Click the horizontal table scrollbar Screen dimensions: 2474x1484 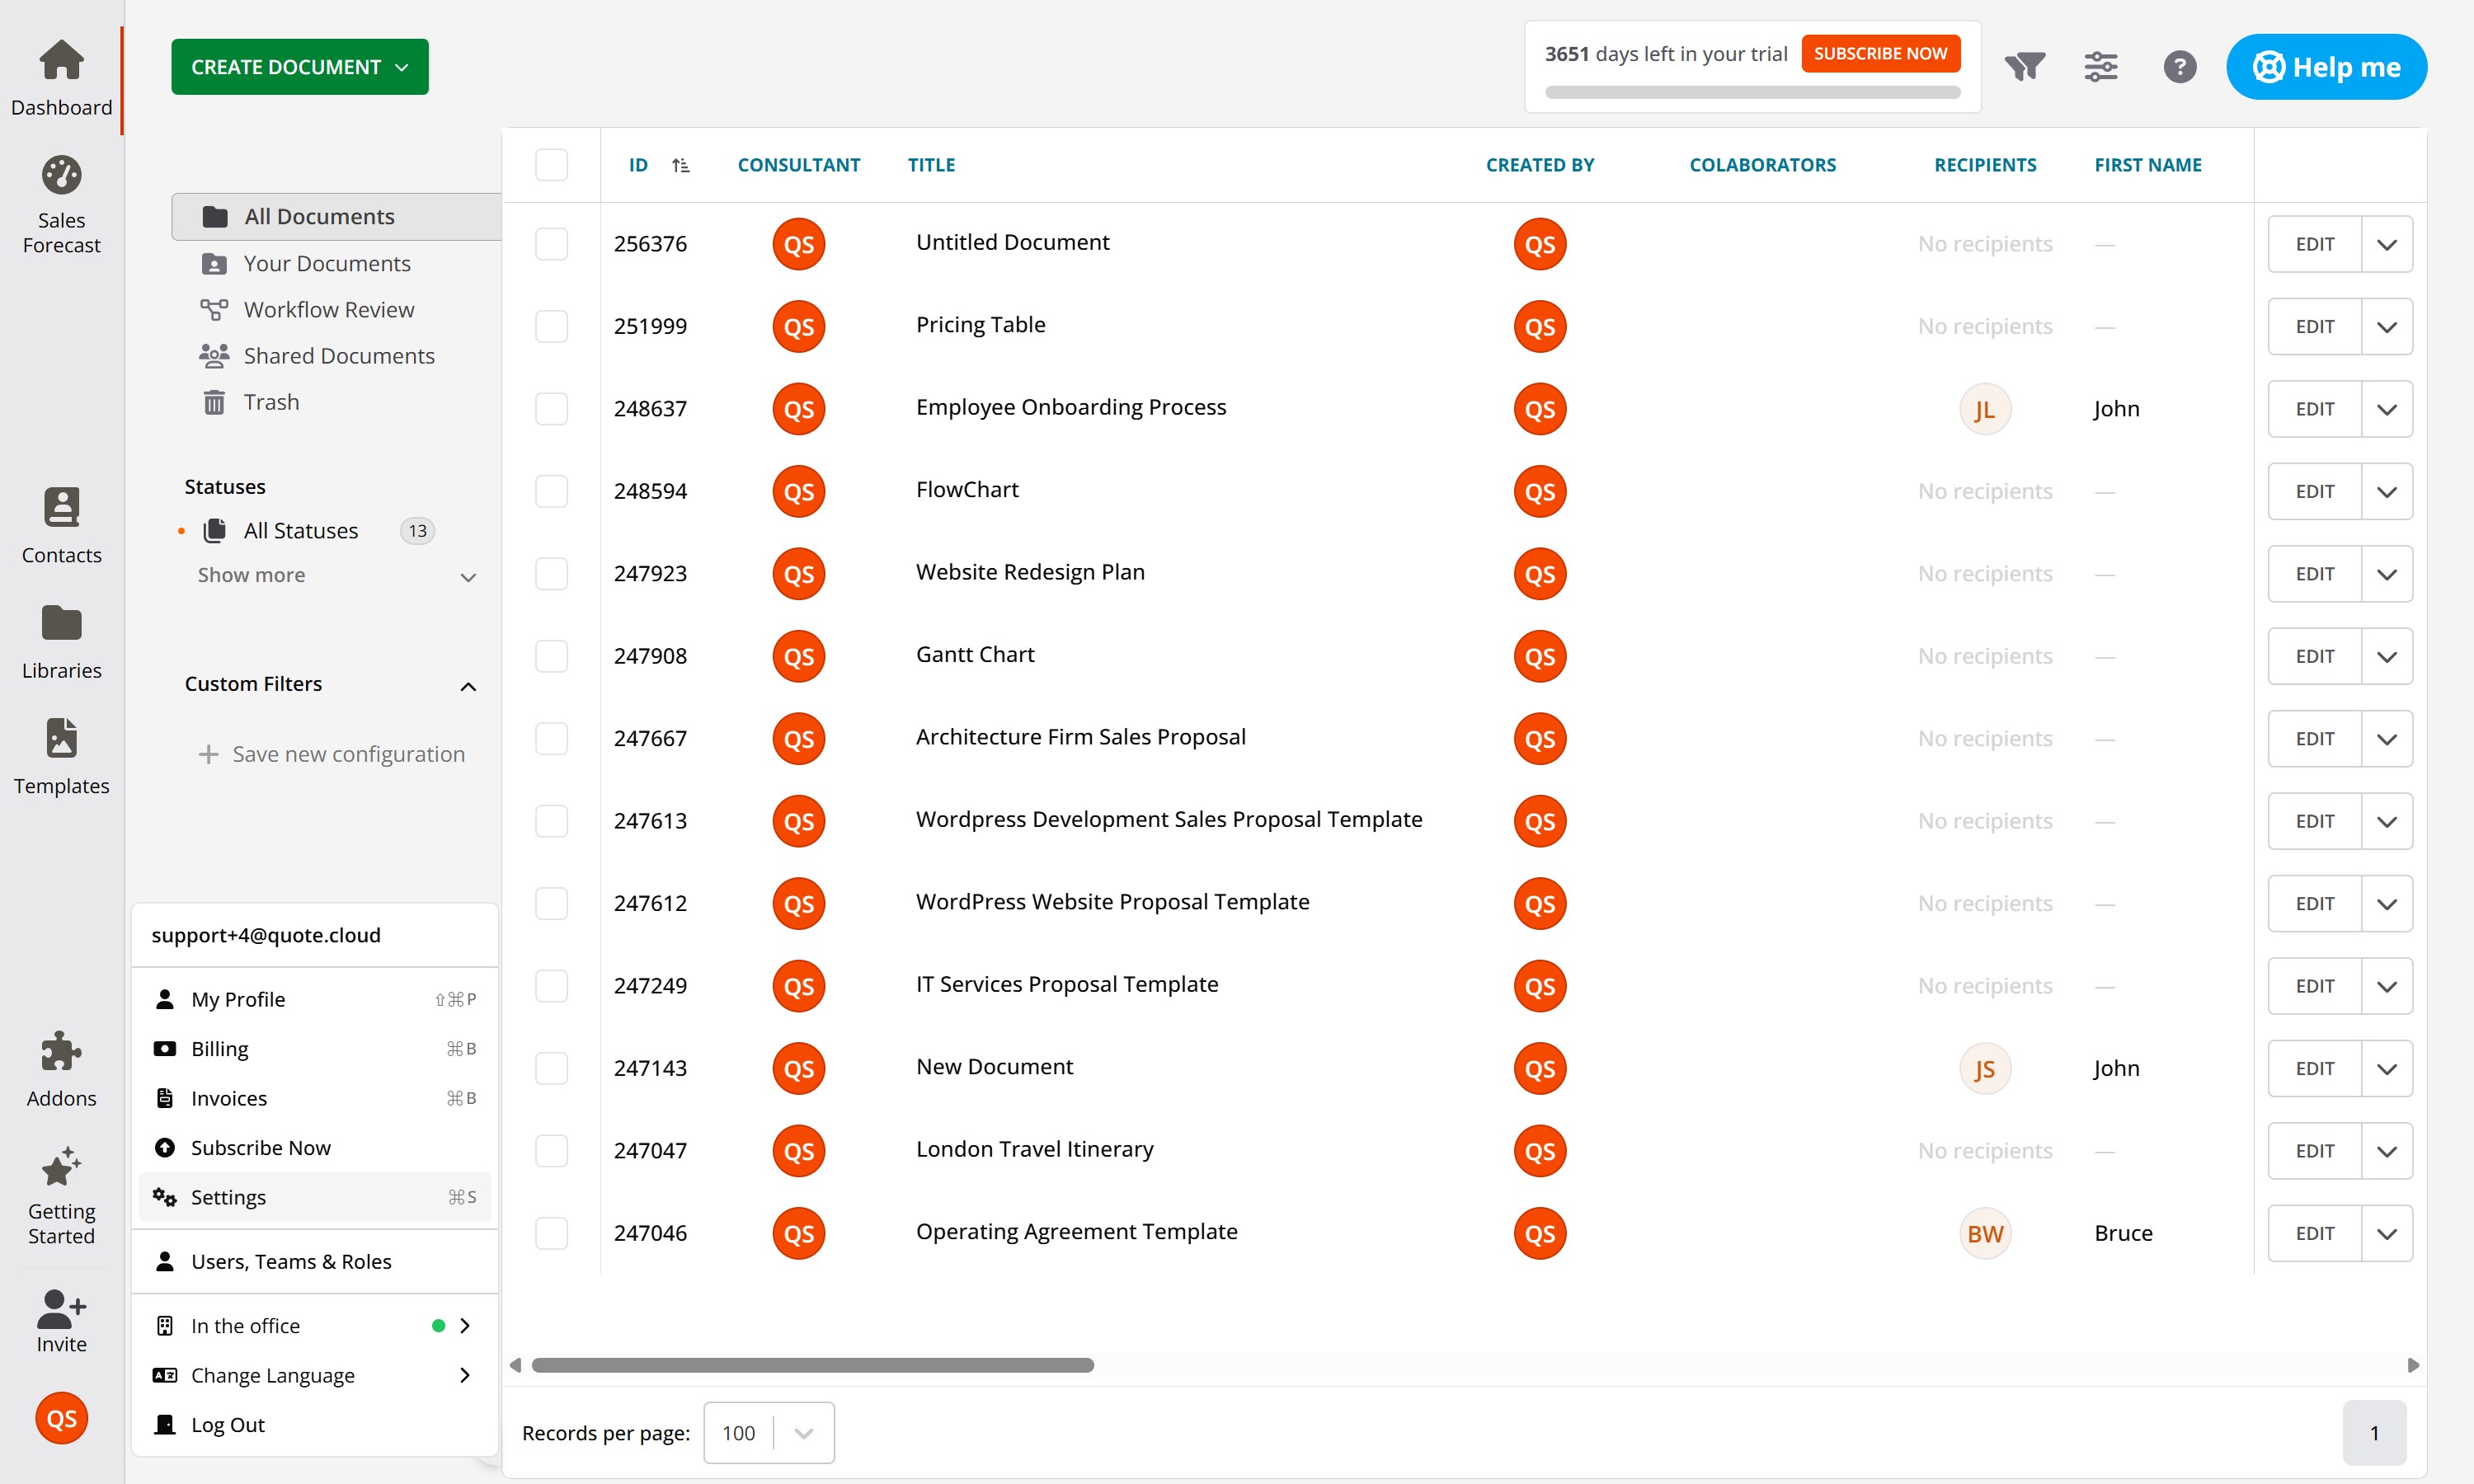point(812,1365)
